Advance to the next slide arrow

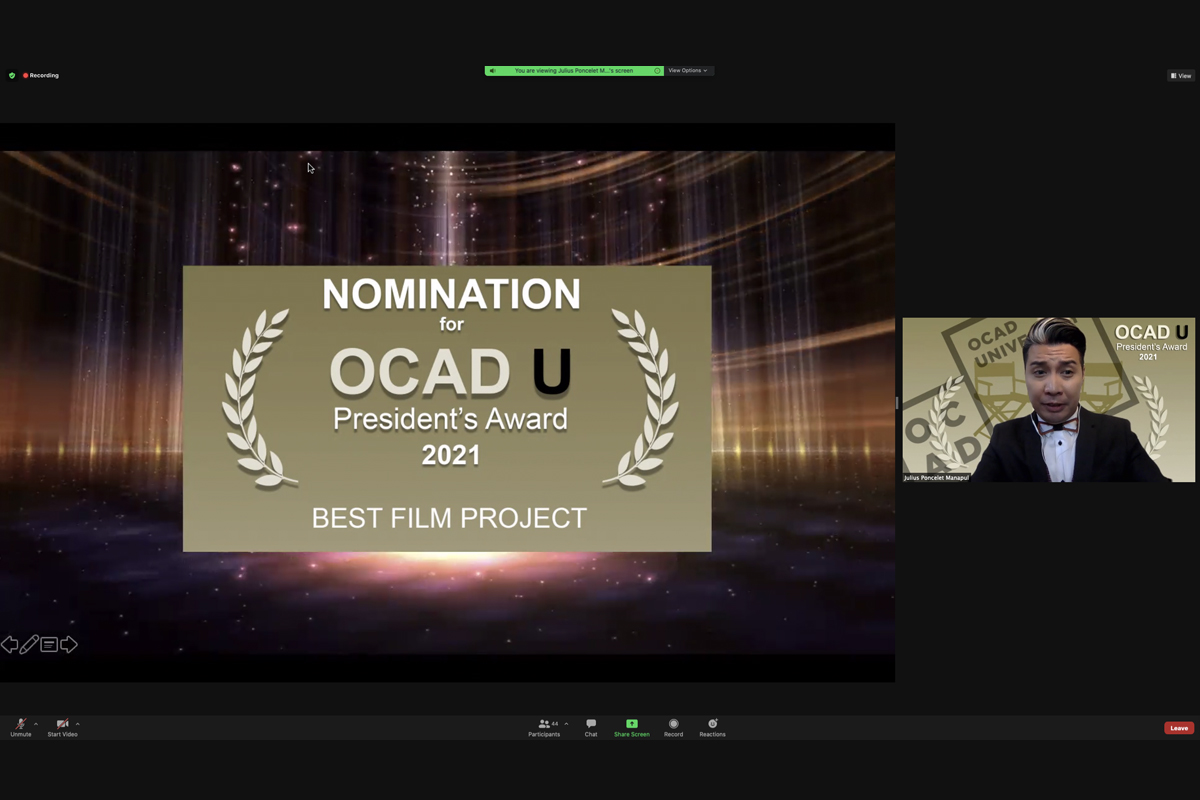tap(69, 645)
